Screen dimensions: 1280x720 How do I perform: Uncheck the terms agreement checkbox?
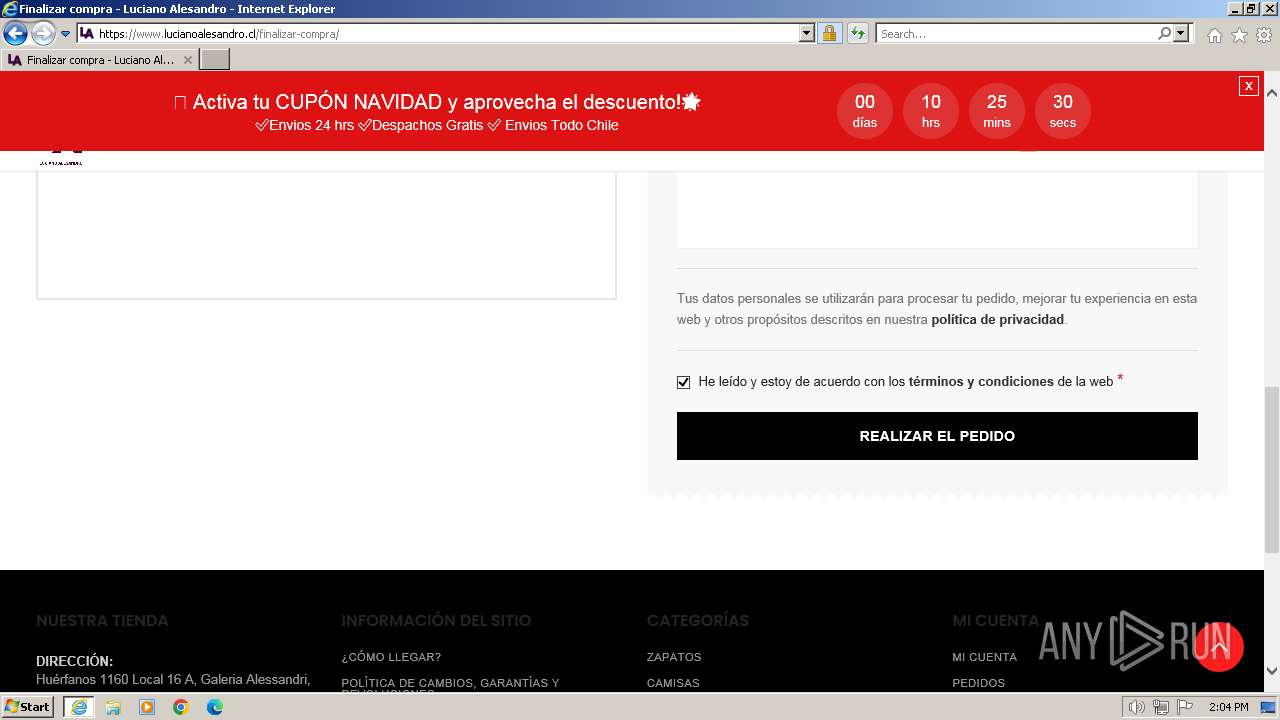coord(684,382)
